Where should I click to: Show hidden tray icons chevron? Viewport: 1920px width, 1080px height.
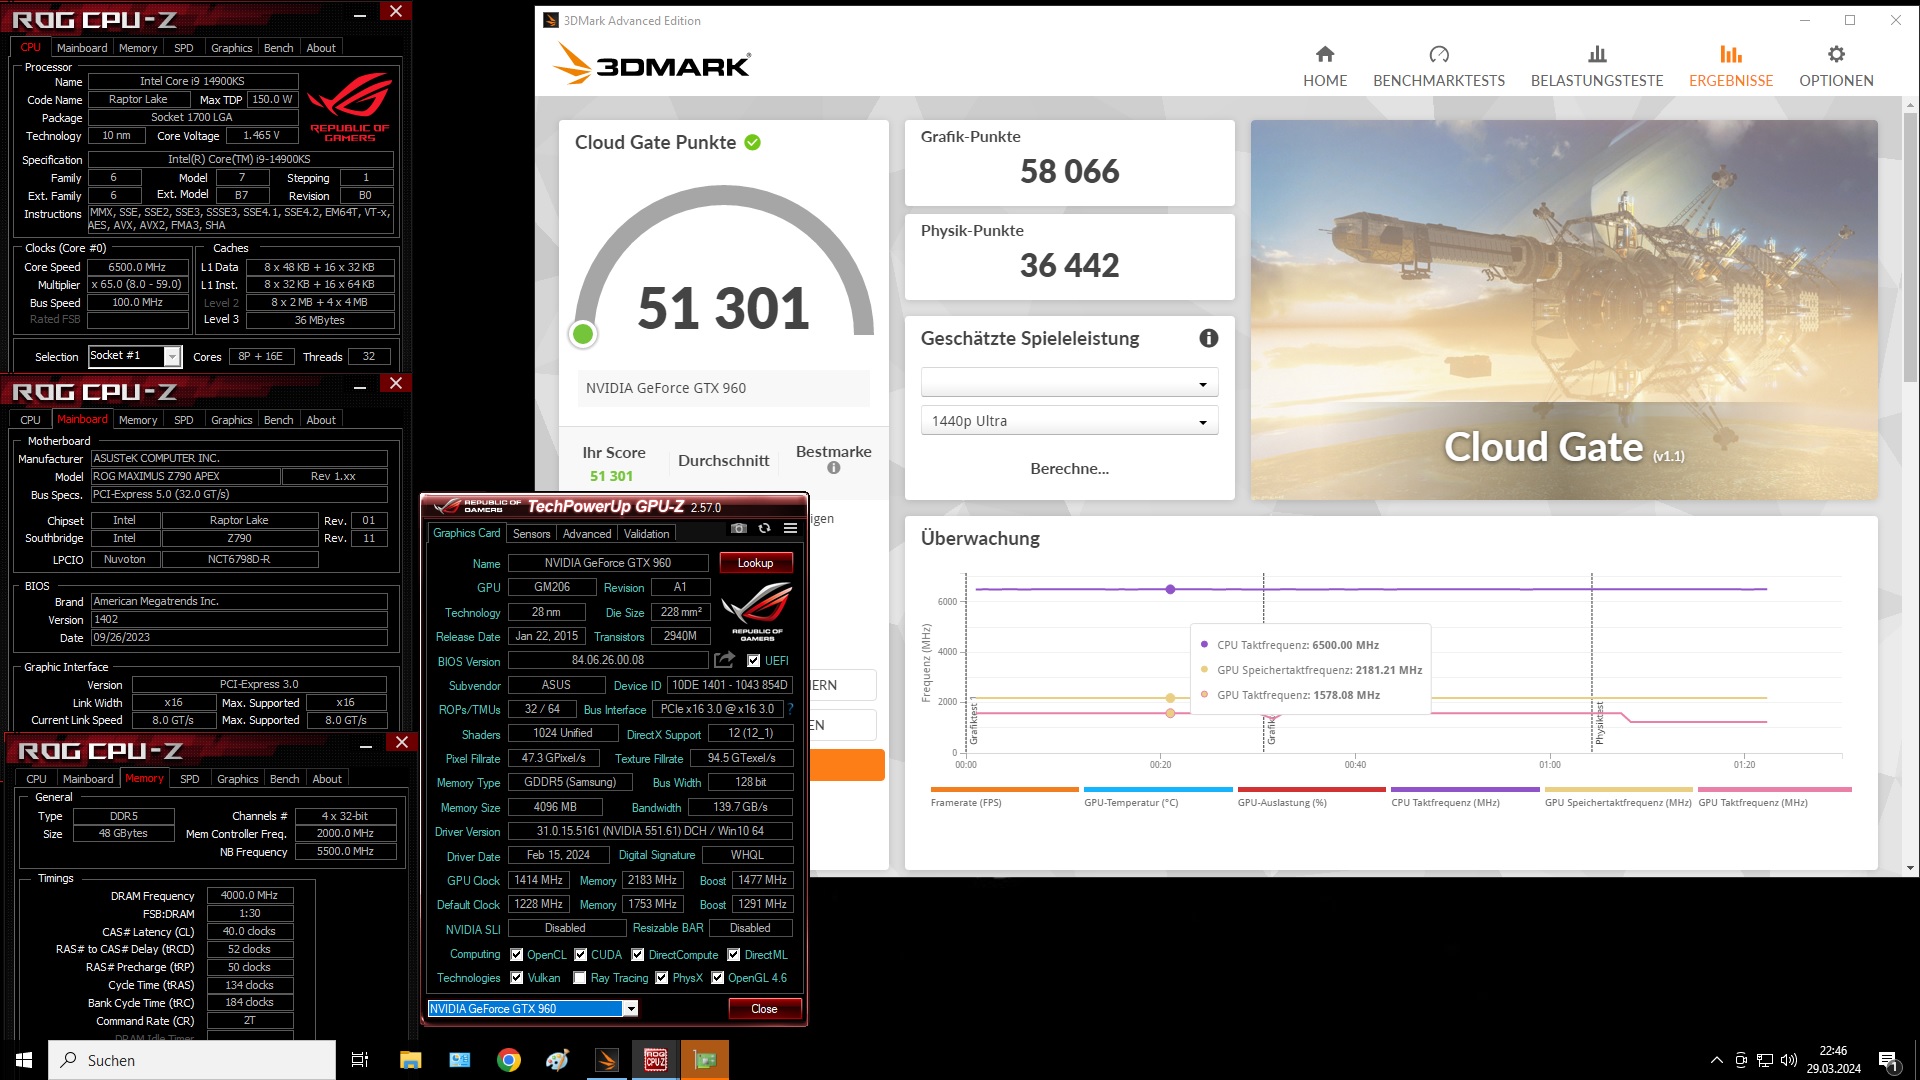pos(1717,1060)
